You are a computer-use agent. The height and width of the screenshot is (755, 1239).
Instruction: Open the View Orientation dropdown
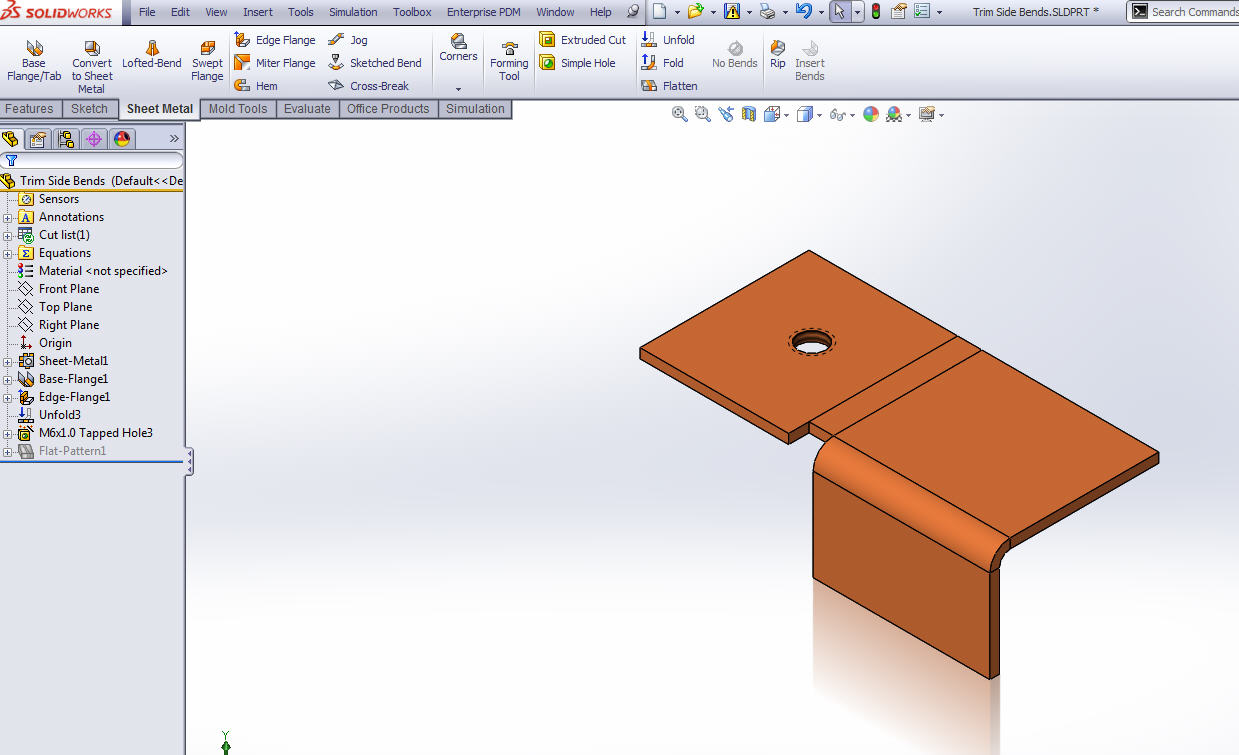(787, 115)
